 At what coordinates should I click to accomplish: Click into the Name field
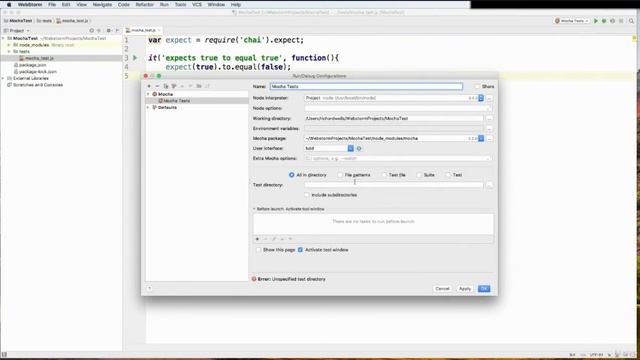point(366,87)
